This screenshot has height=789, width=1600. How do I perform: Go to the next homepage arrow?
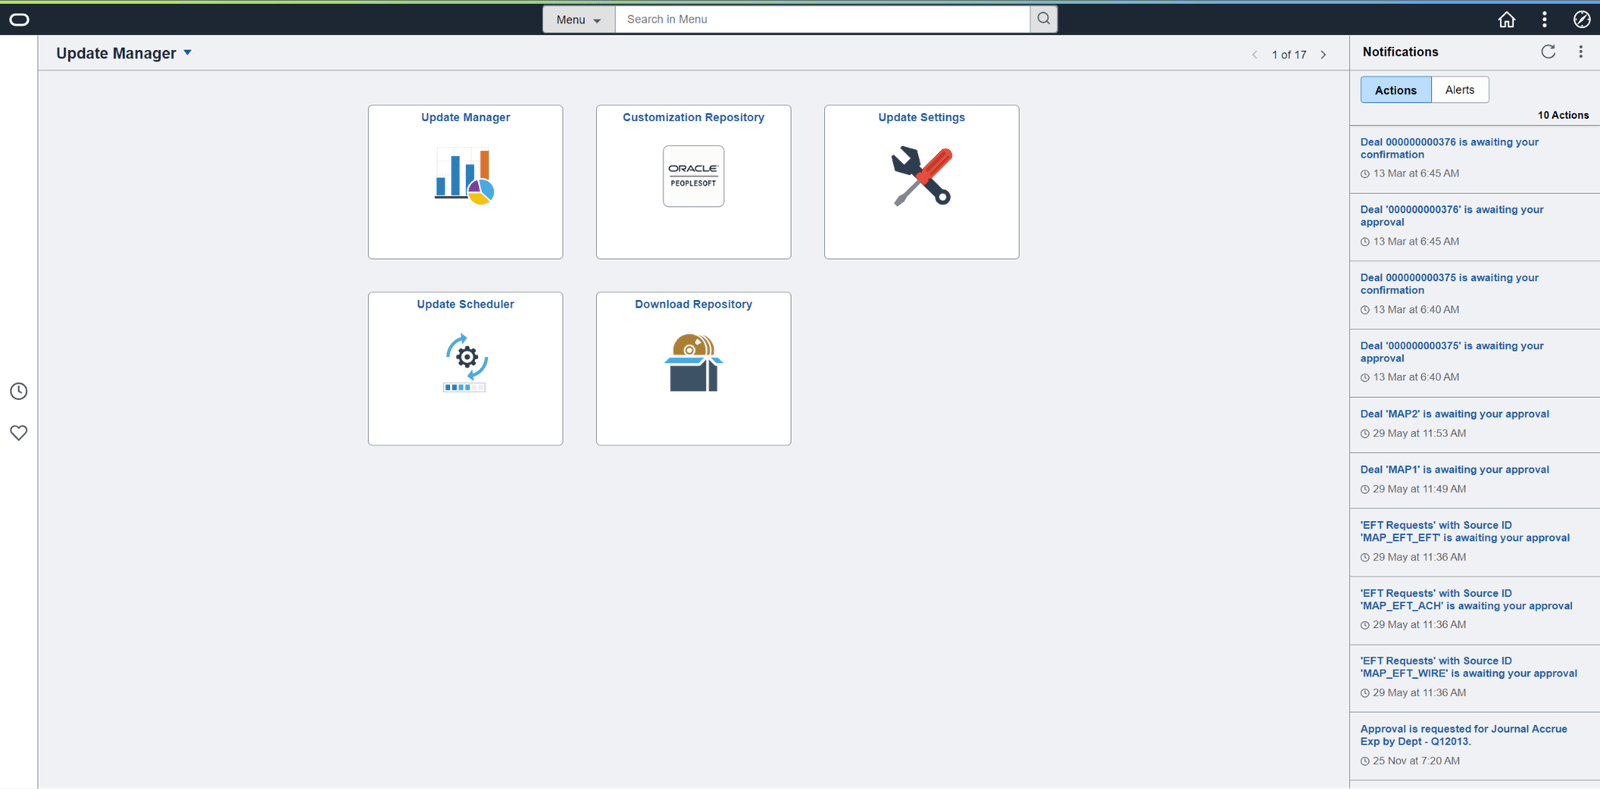tap(1323, 55)
